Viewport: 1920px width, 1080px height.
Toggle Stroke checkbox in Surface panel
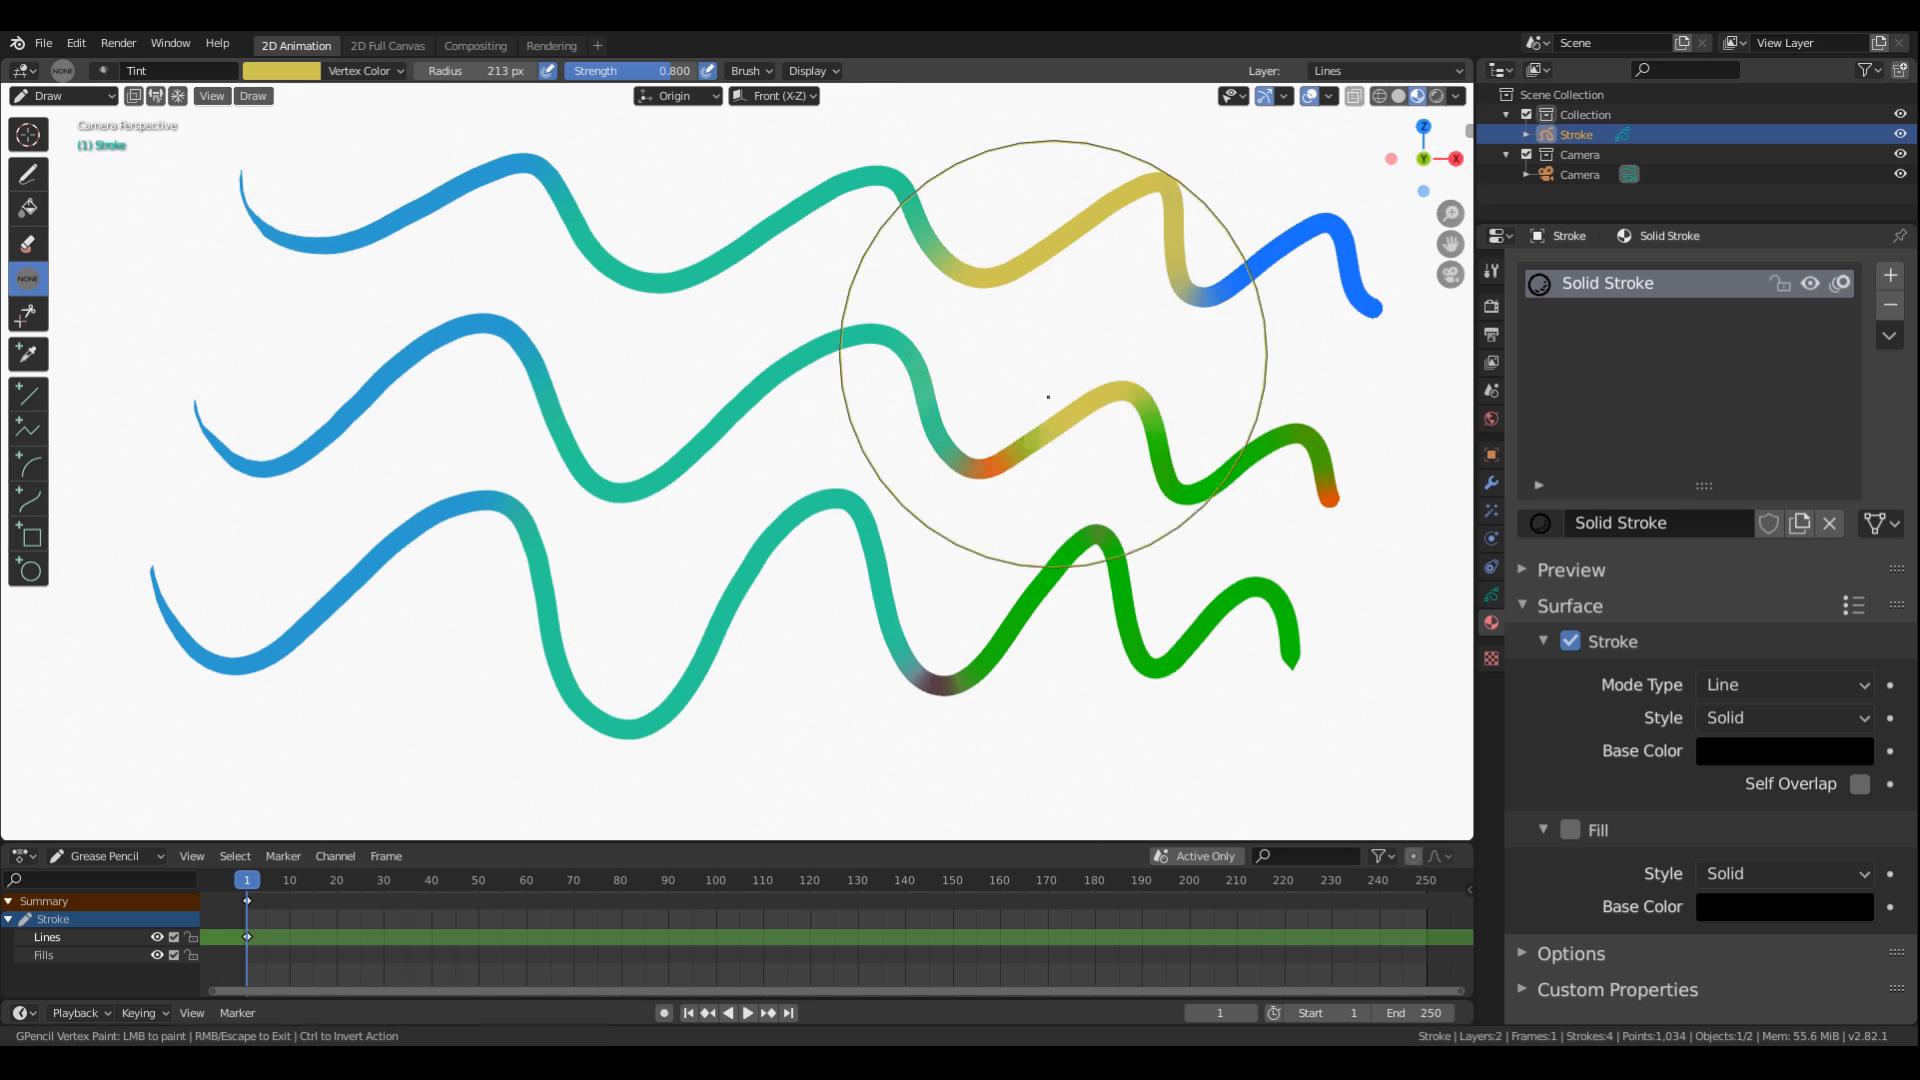point(1572,641)
